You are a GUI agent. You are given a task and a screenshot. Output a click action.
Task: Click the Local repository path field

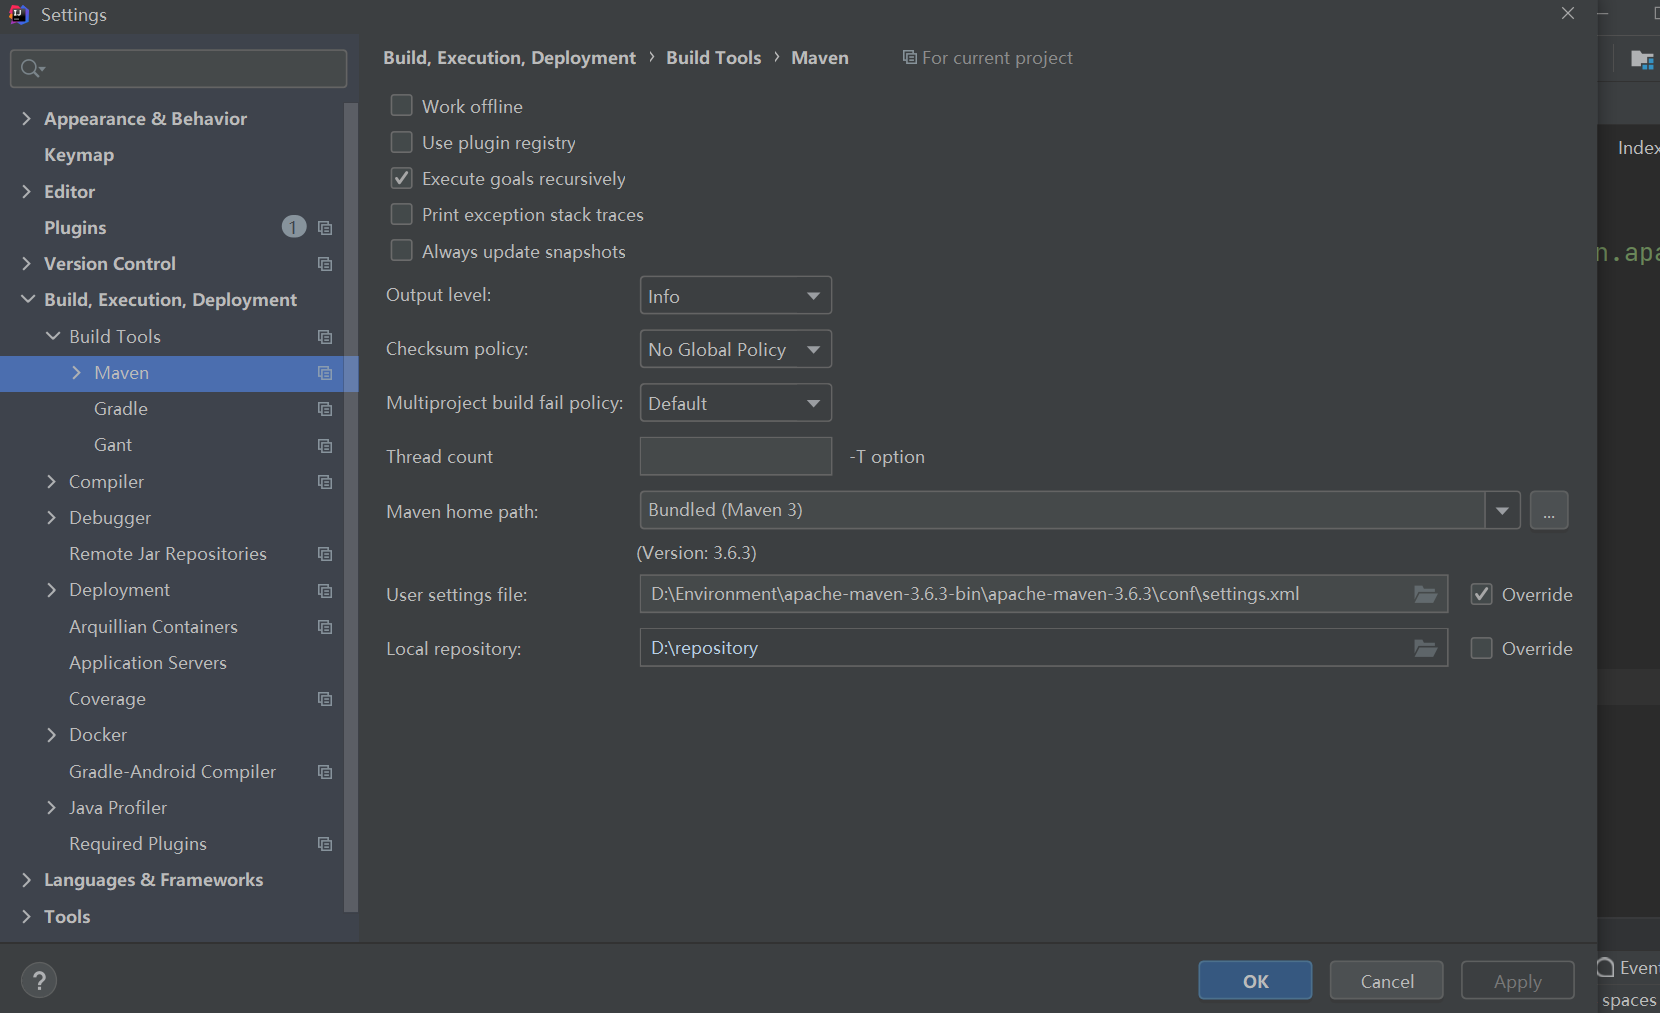coord(1043,648)
